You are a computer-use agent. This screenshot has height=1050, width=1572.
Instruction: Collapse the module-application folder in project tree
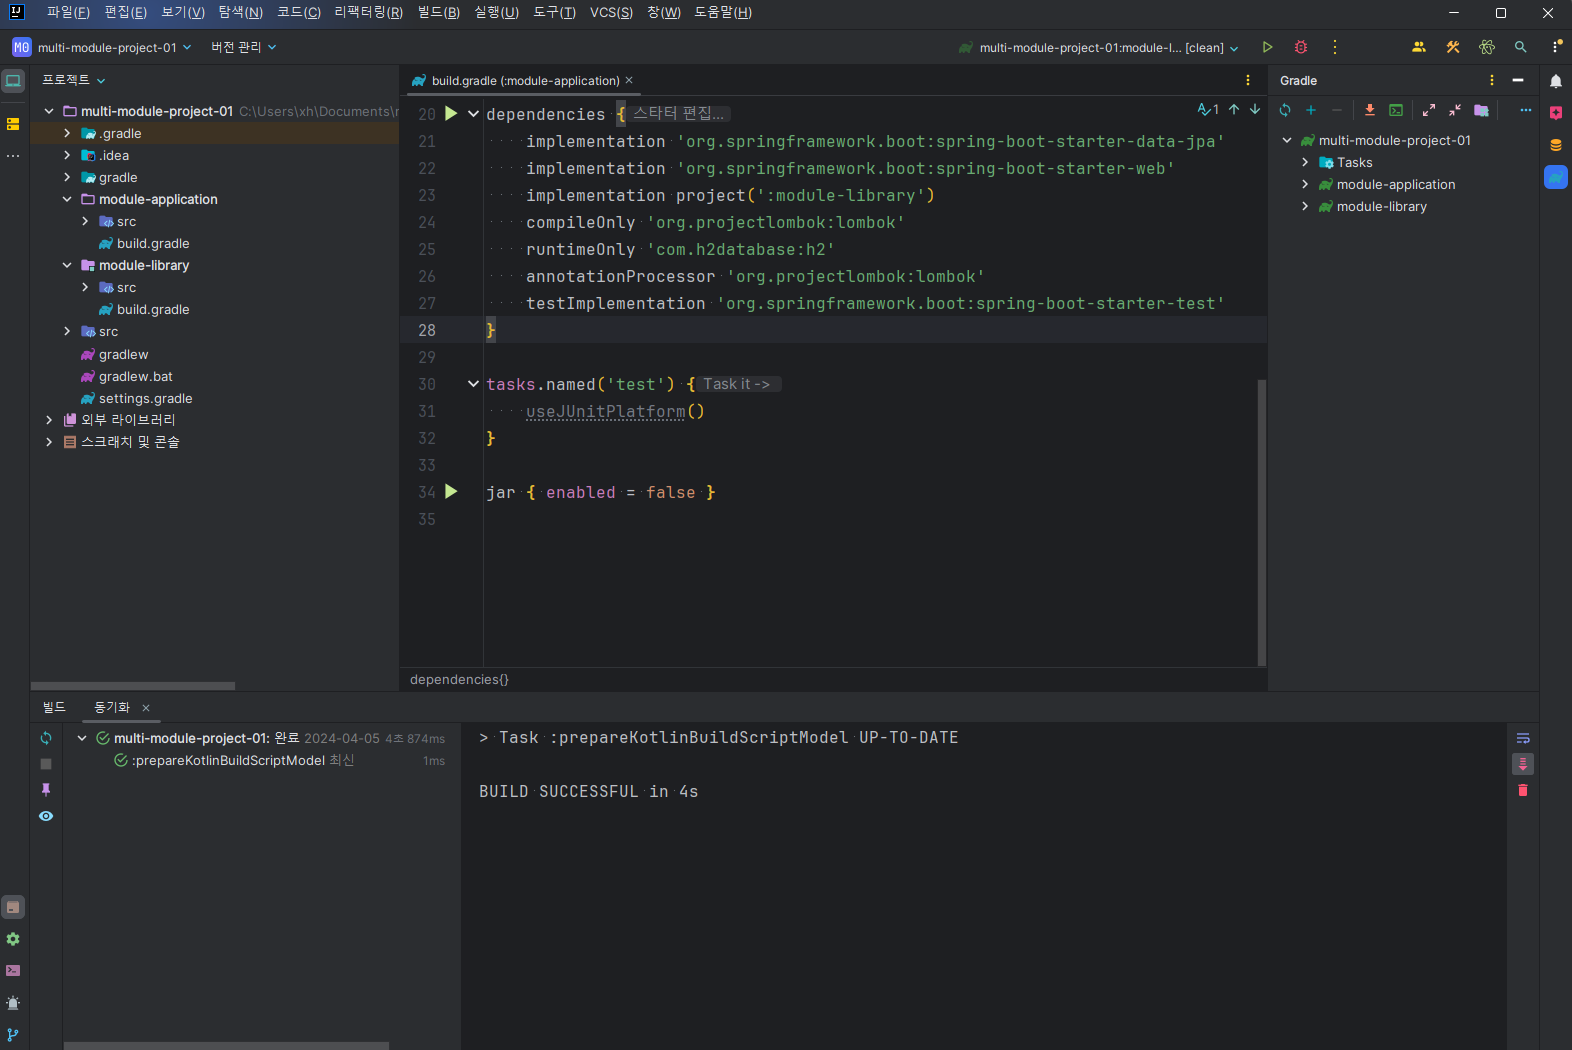point(67,199)
